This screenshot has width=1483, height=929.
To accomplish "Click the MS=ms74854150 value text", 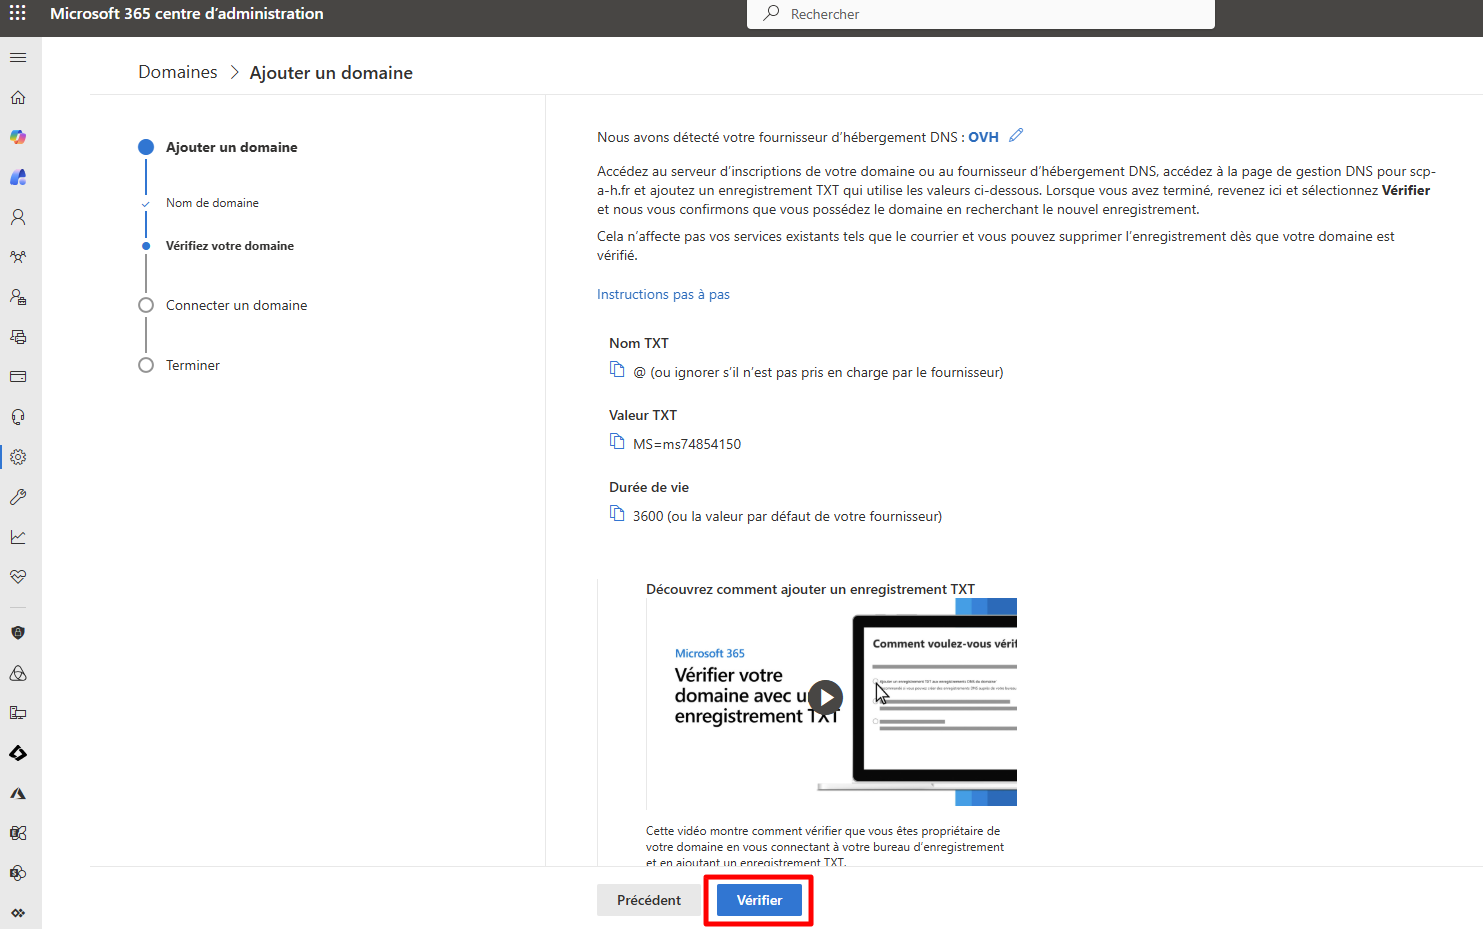I will click(687, 444).
